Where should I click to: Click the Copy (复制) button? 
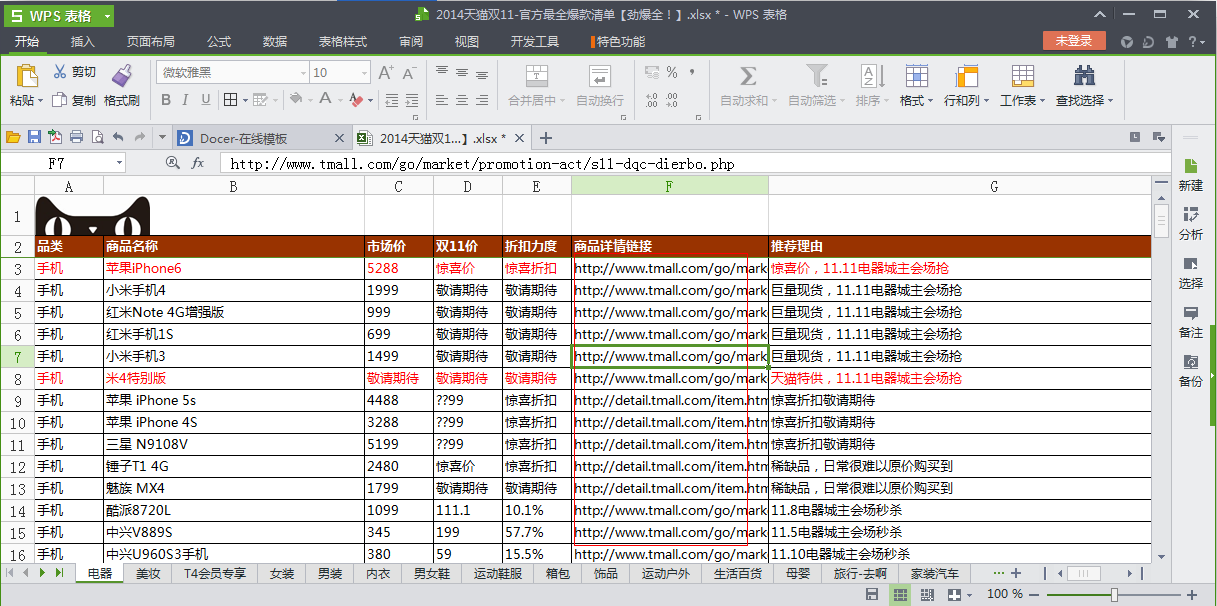click(73, 100)
